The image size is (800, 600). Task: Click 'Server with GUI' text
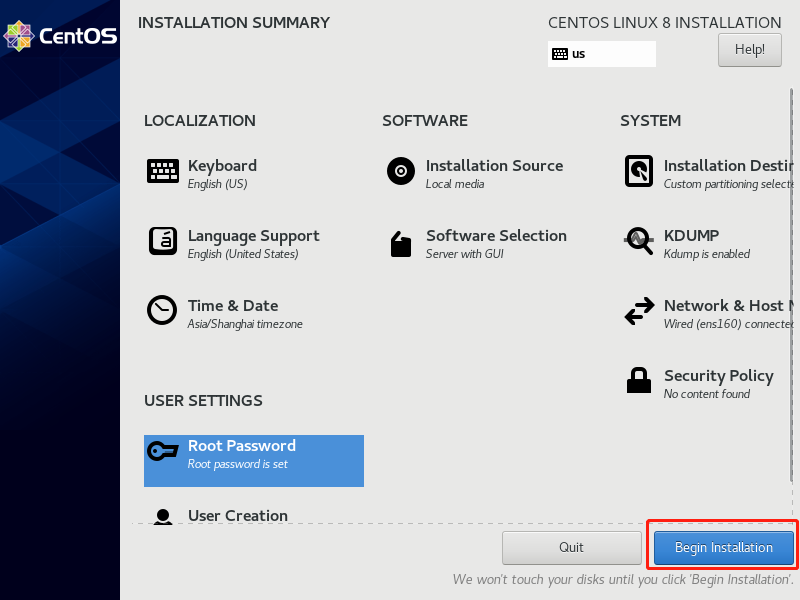[x=464, y=254]
